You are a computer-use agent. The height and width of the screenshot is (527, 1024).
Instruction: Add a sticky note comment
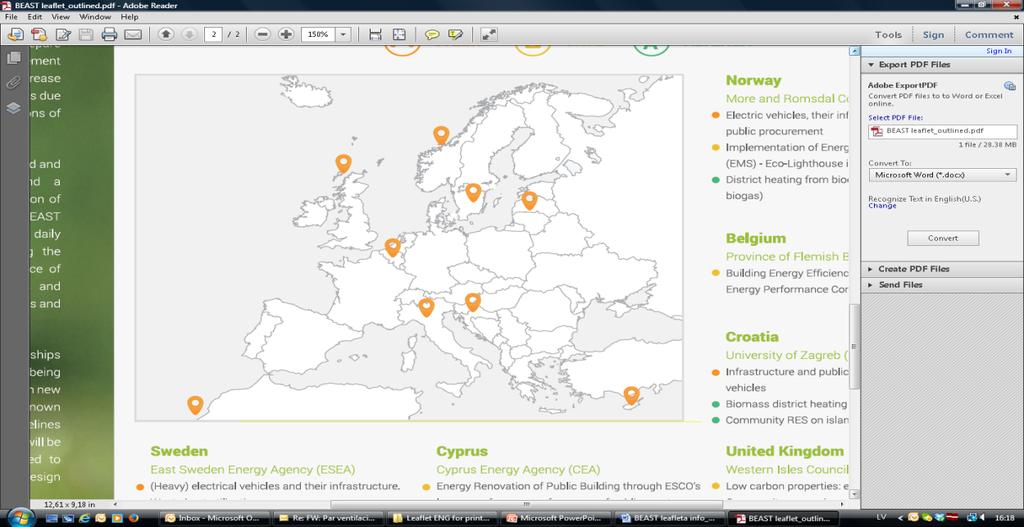tap(432, 35)
